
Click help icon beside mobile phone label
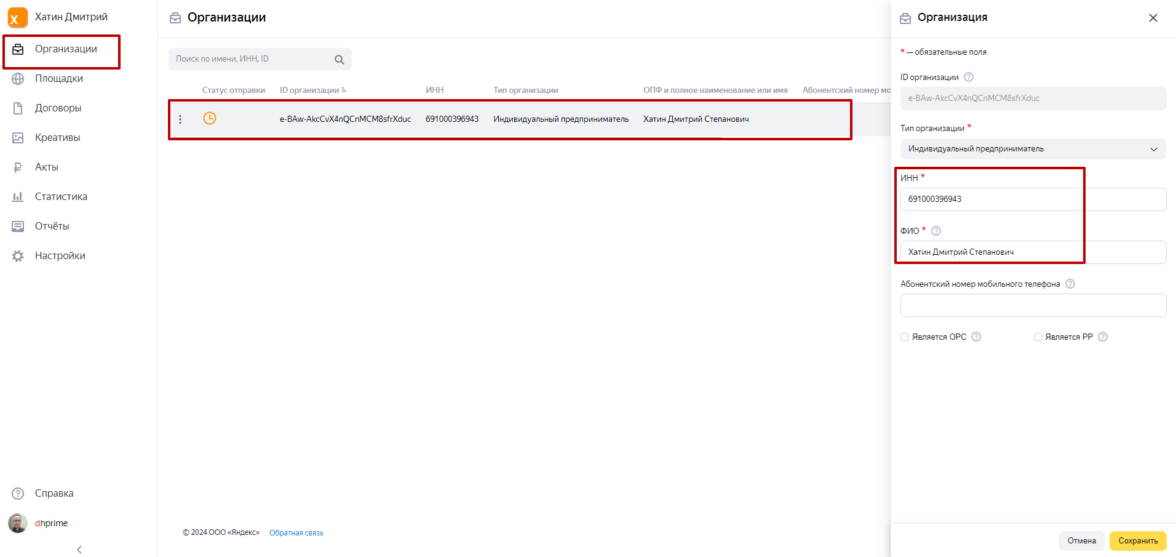tap(1070, 284)
